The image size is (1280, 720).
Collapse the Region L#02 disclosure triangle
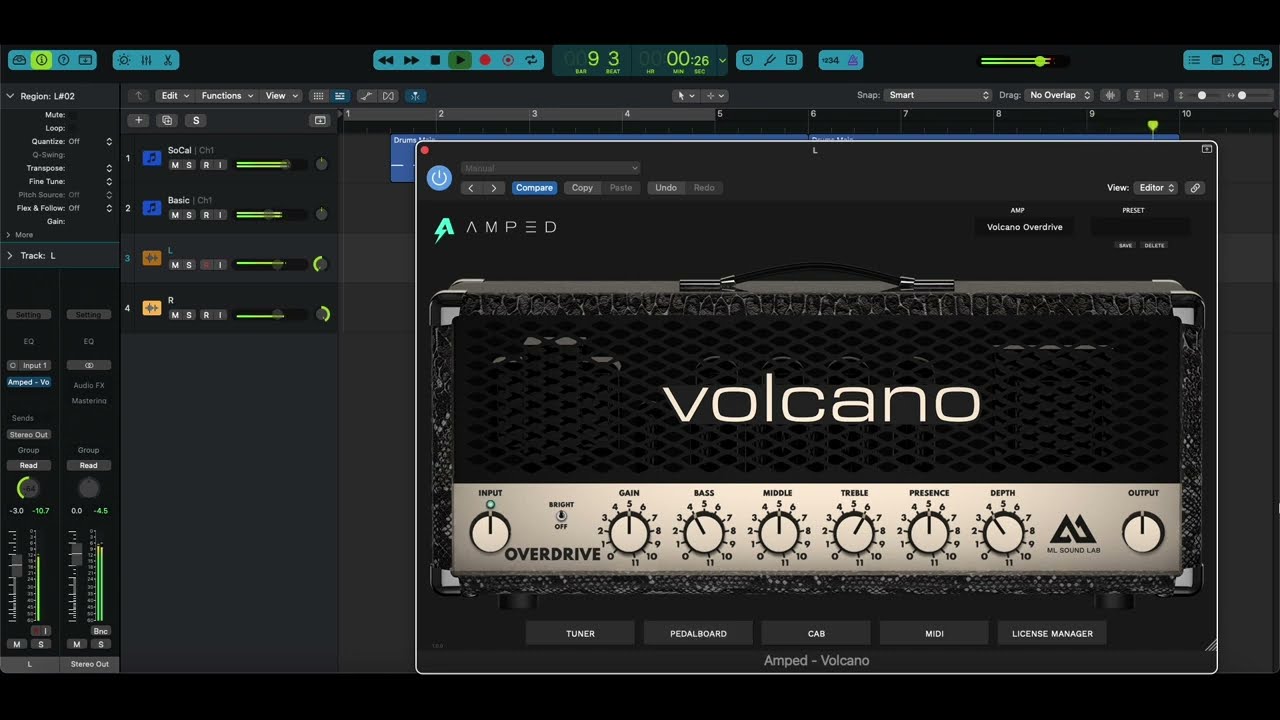coord(10,96)
